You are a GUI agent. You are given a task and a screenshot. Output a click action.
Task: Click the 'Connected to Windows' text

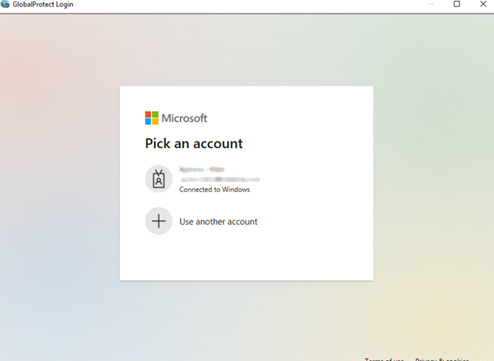point(214,189)
